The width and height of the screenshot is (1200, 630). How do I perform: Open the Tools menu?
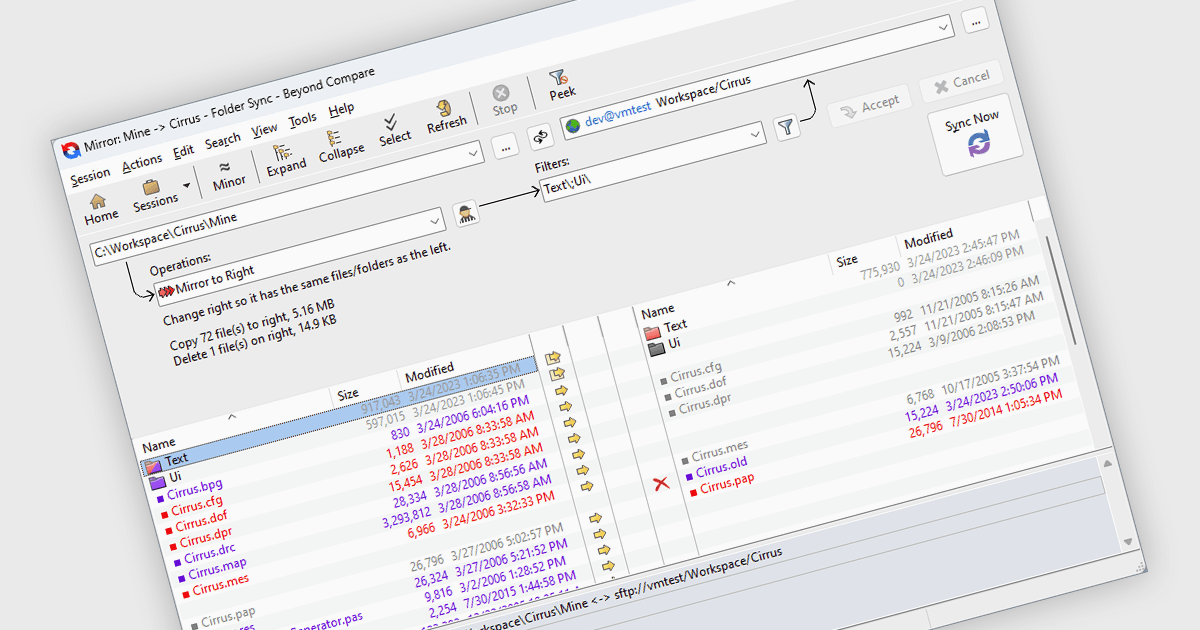coord(303,120)
